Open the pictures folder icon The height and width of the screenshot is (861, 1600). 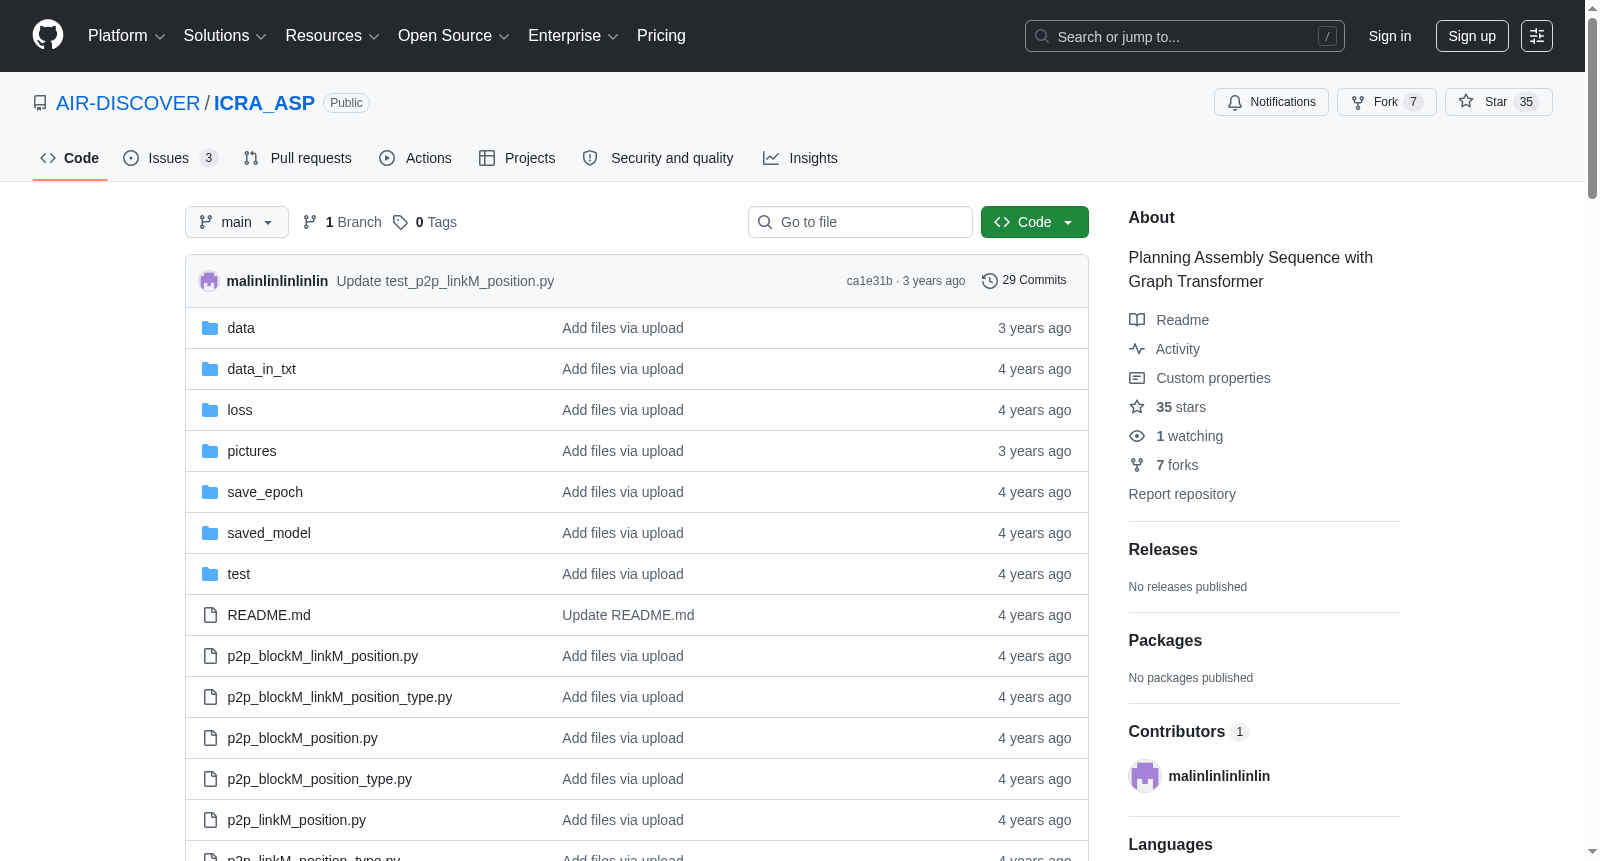tap(210, 451)
